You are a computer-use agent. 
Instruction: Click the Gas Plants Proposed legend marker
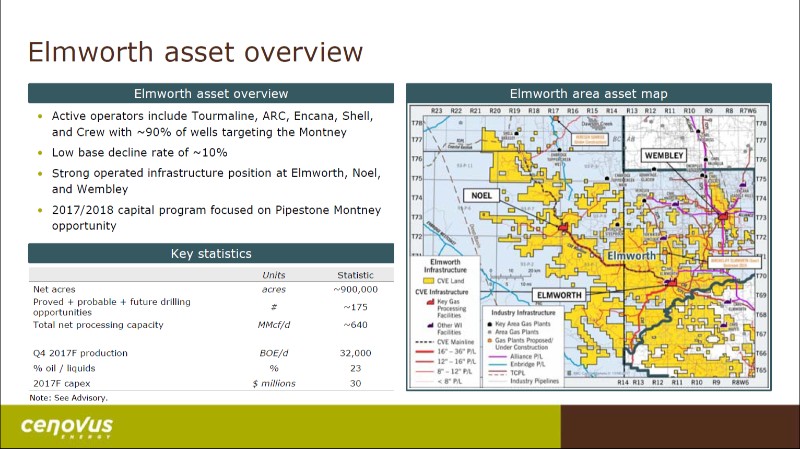click(490, 340)
